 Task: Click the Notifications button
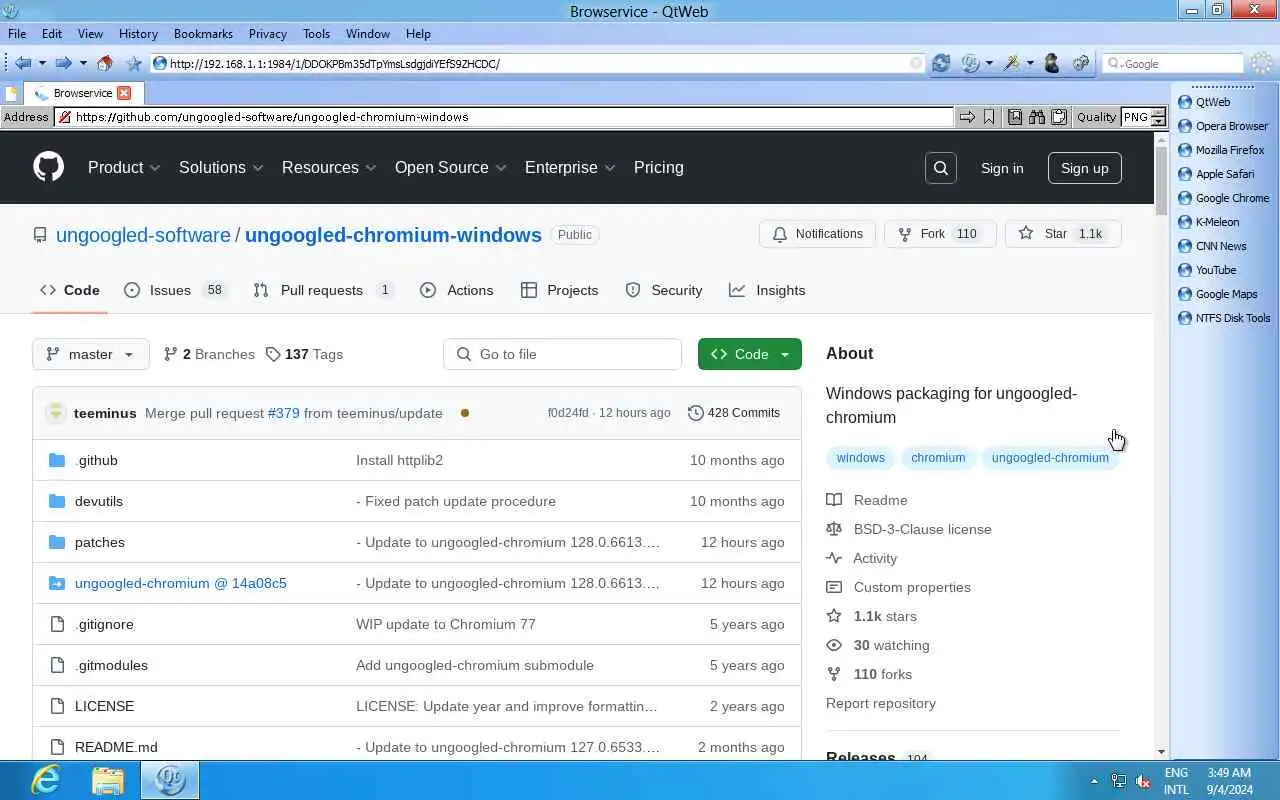tap(818, 234)
